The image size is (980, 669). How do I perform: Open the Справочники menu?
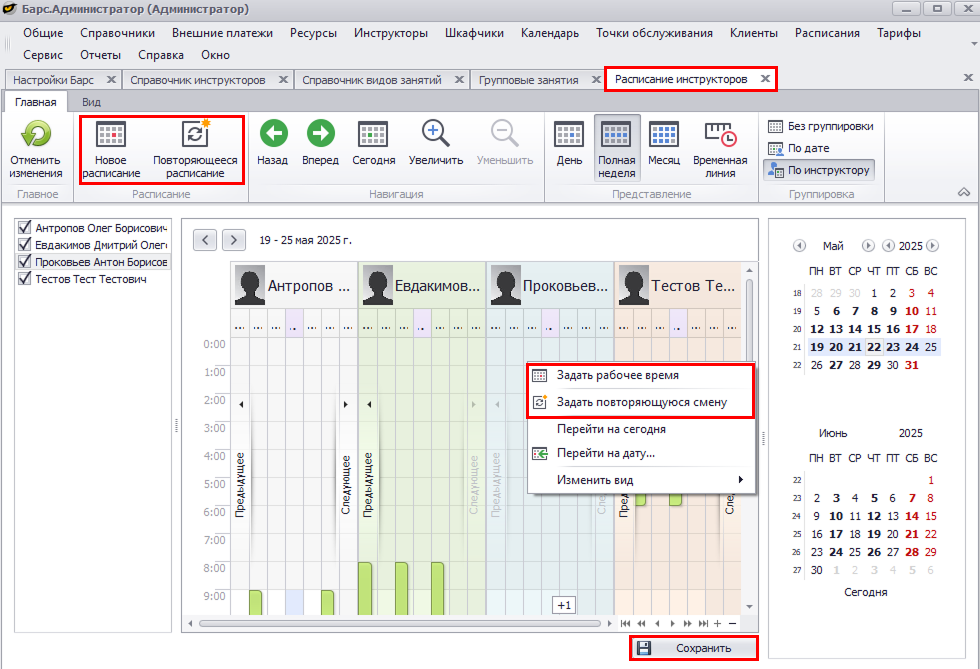coord(118,33)
